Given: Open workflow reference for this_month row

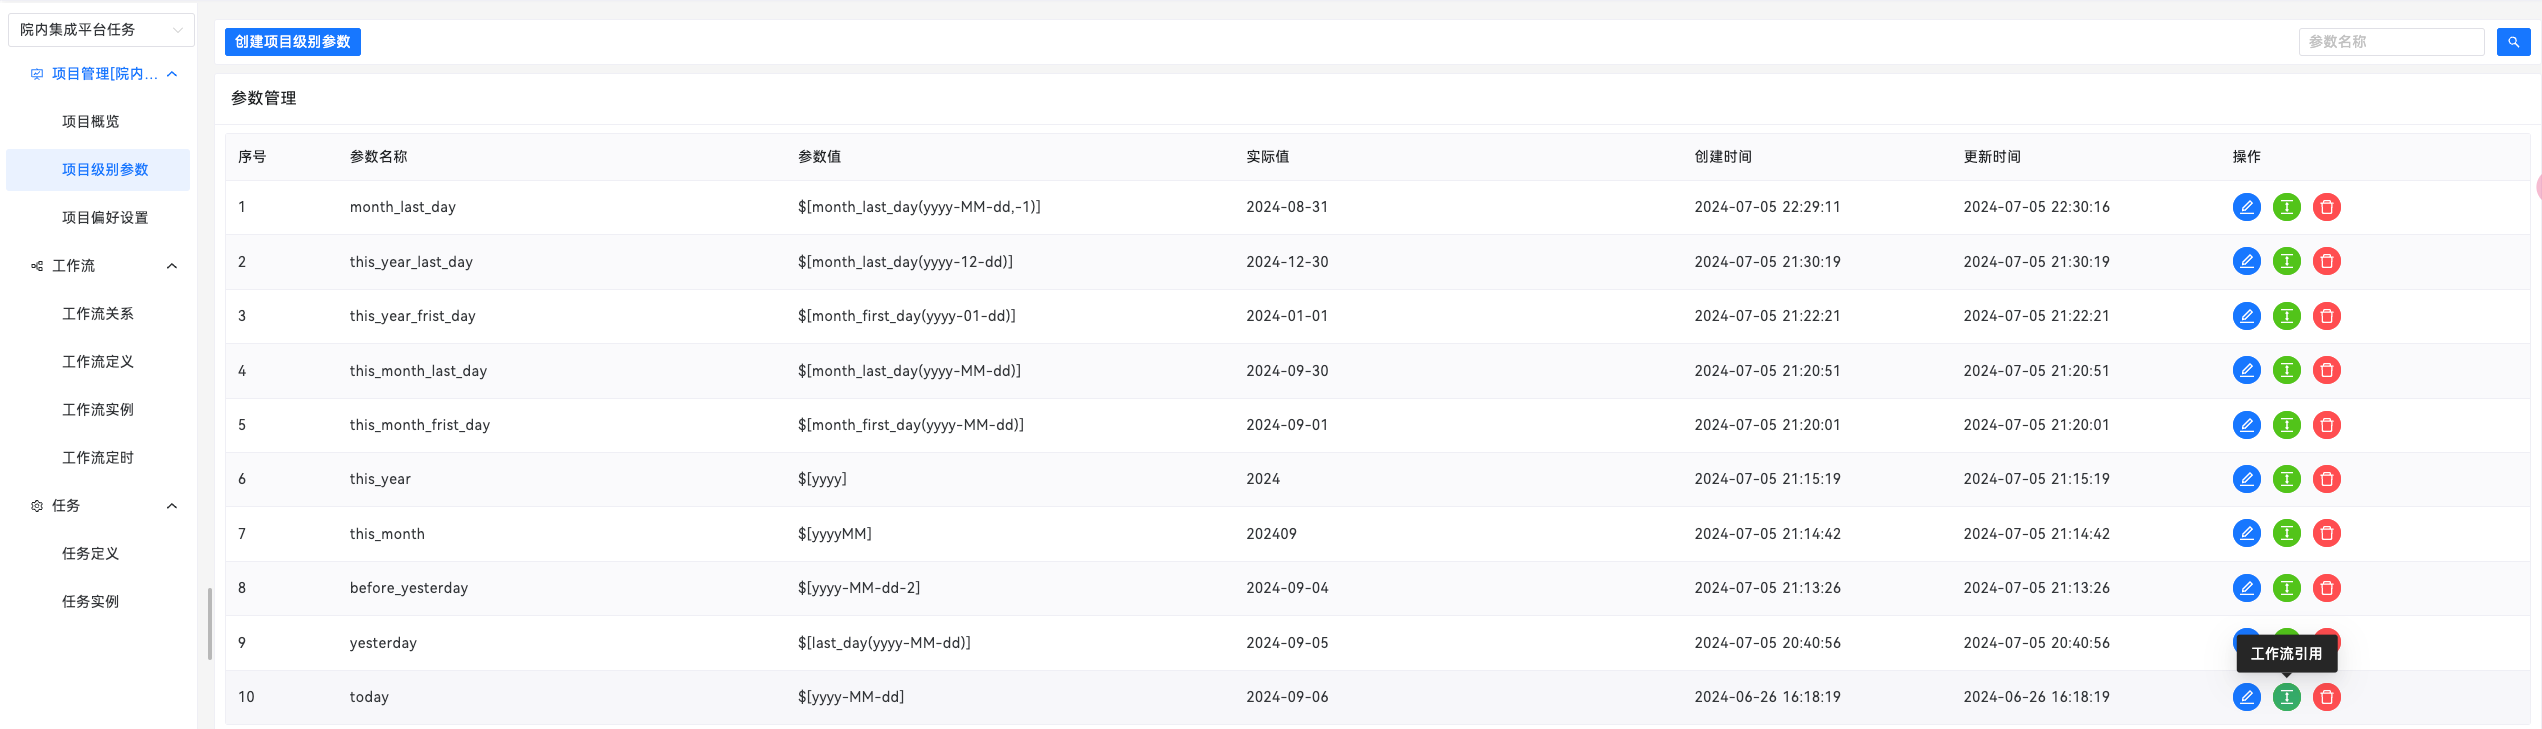Looking at the screenshot, I should (2286, 534).
